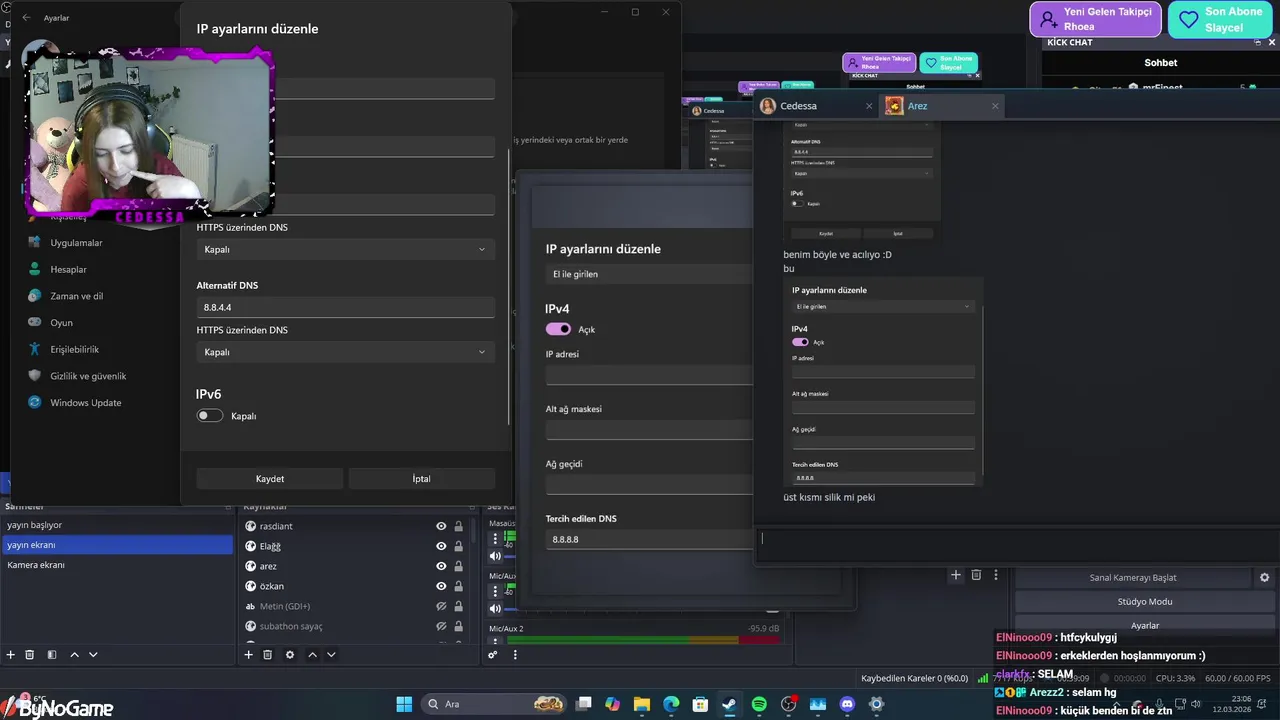Close the Cedessa chat tab
Image resolution: width=1280 pixels, height=720 pixels.
click(x=868, y=106)
